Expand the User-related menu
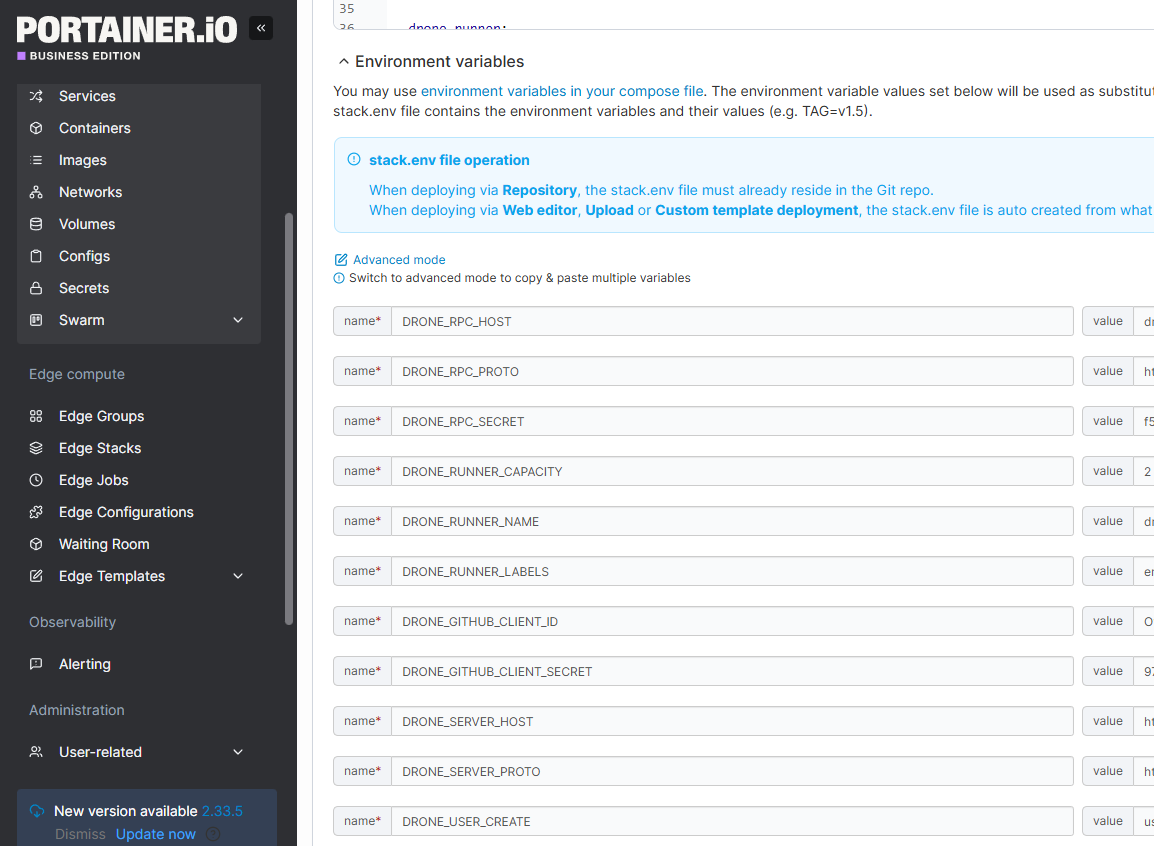The image size is (1154, 846). tap(238, 752)
